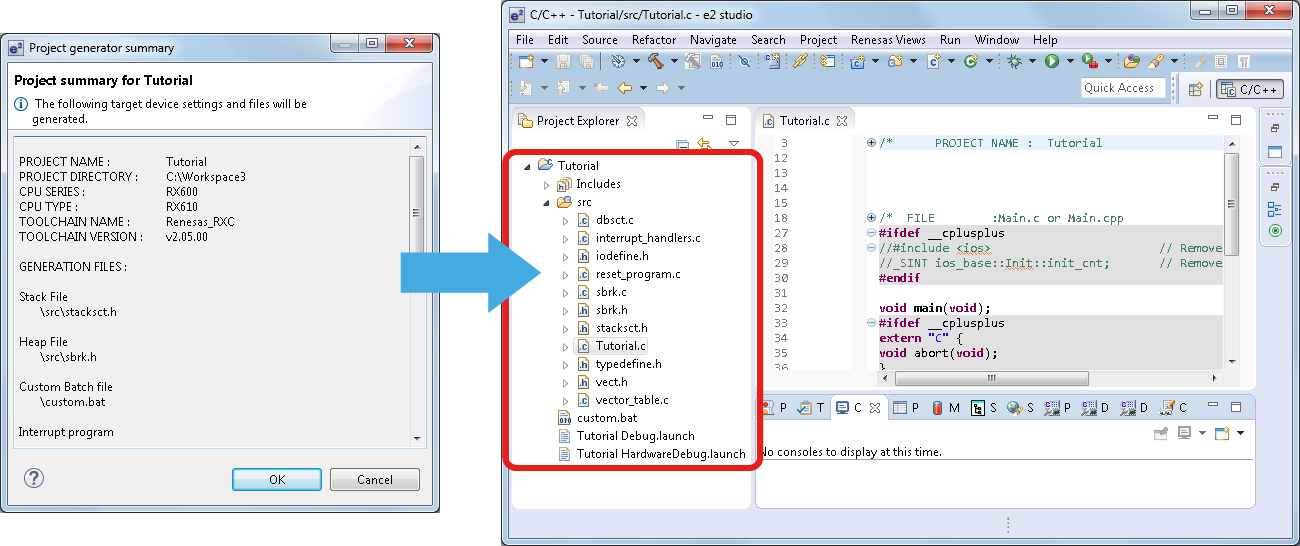Click the Outline view icon in right sidebar
Image resolution: width=1300 pixels, height=546 pixels.
(1275, 209)
